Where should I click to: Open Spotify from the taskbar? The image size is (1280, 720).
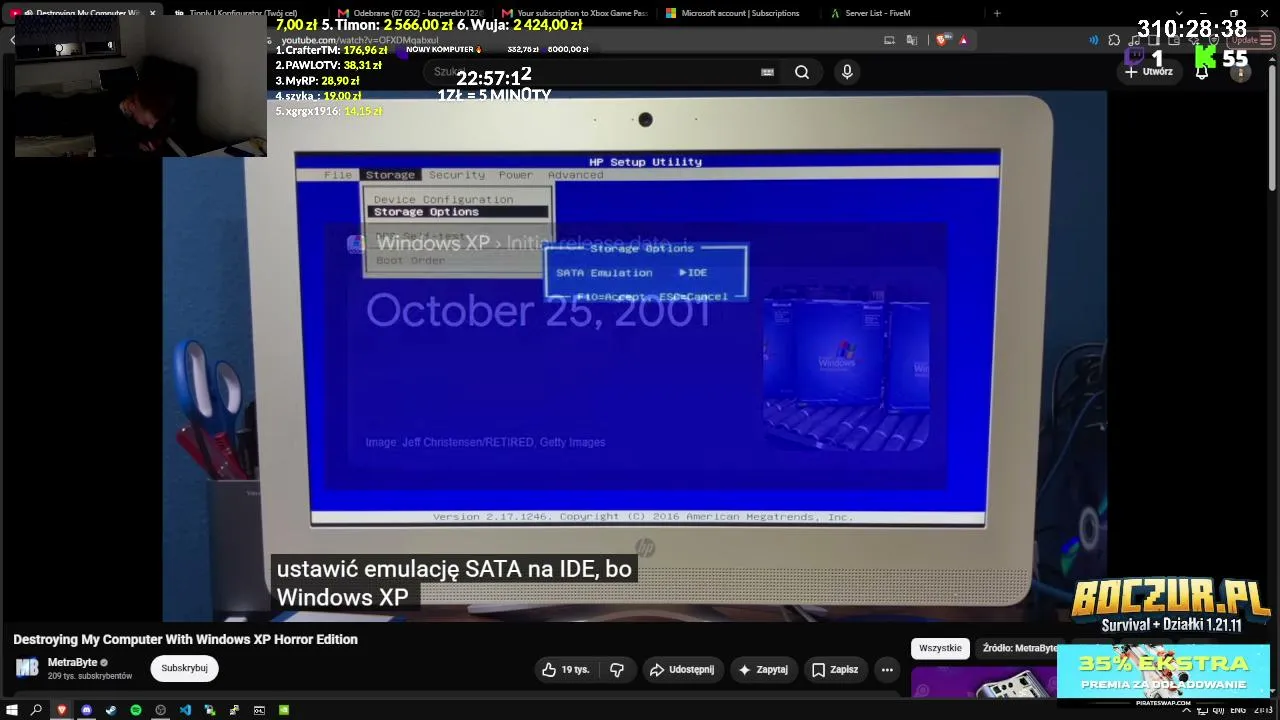click(x=136, y=710)
